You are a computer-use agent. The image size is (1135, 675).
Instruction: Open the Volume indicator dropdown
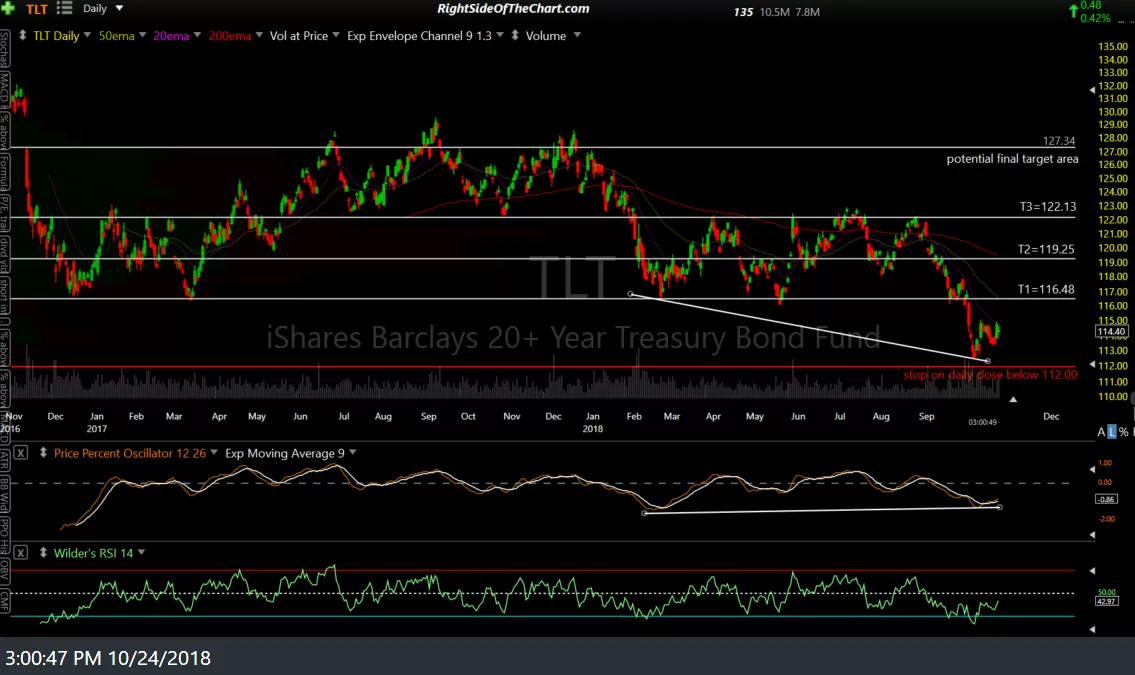tap(577, 35)
